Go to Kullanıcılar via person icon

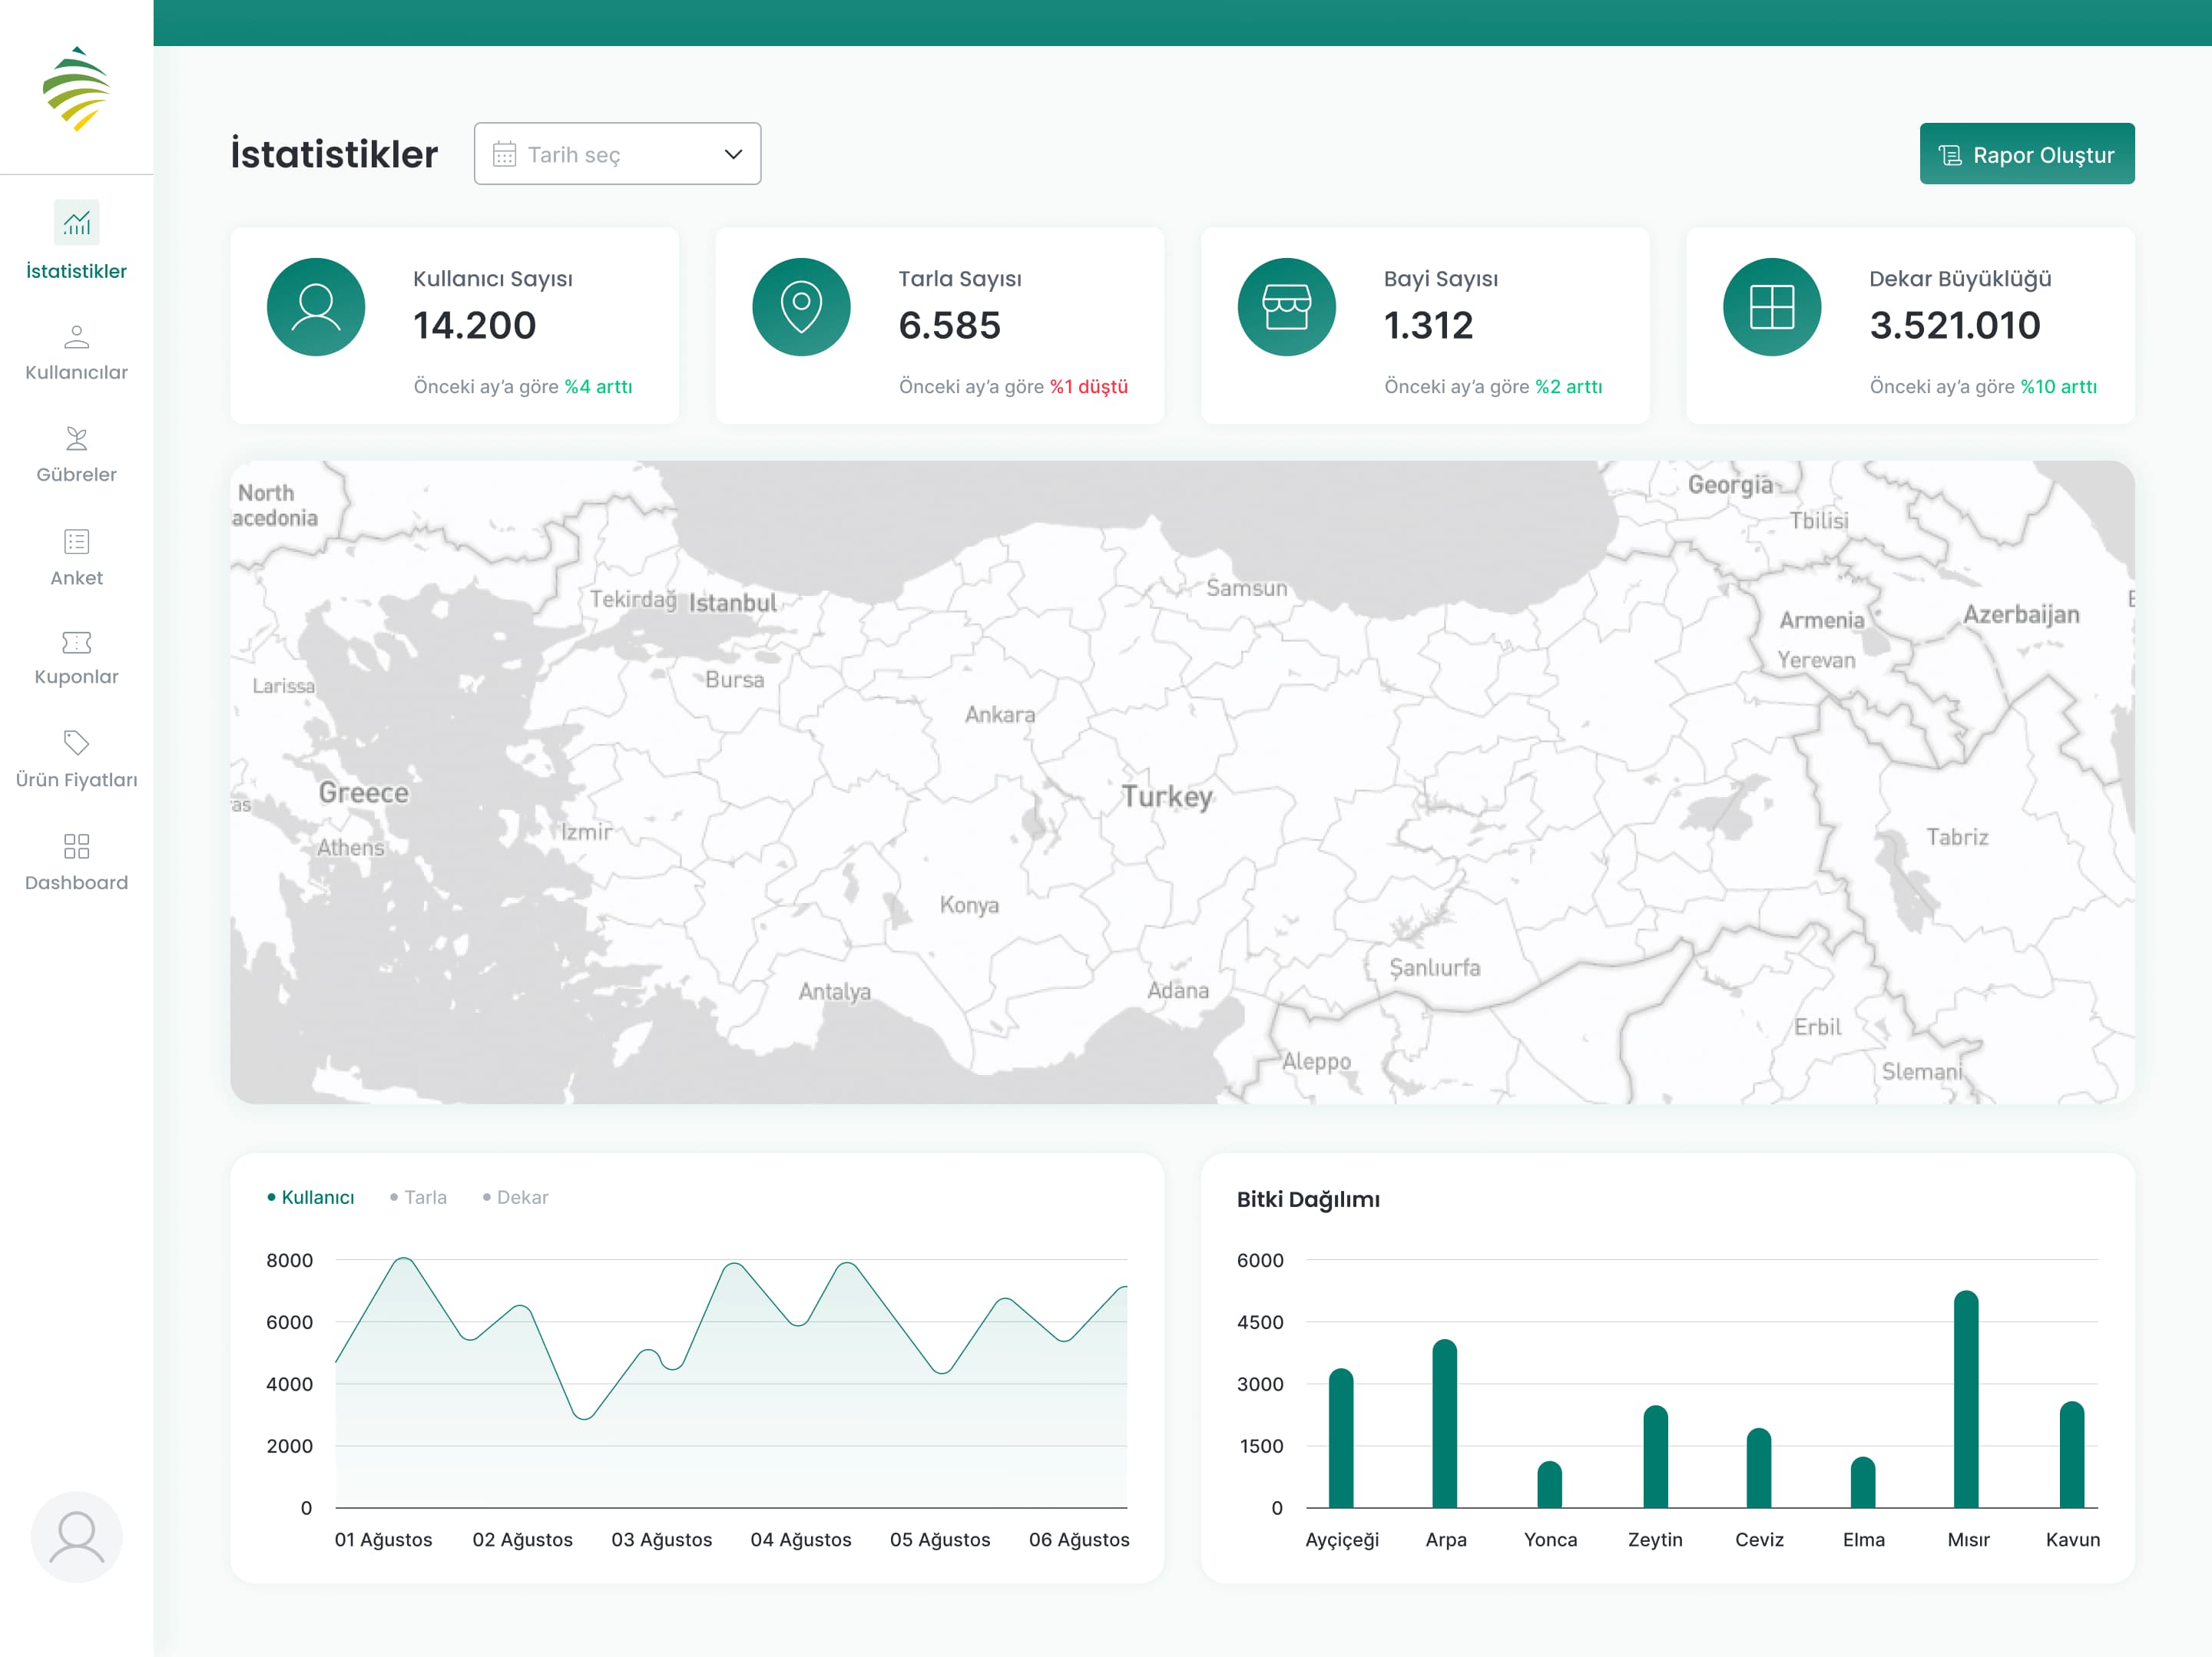(x=76, y=337)
